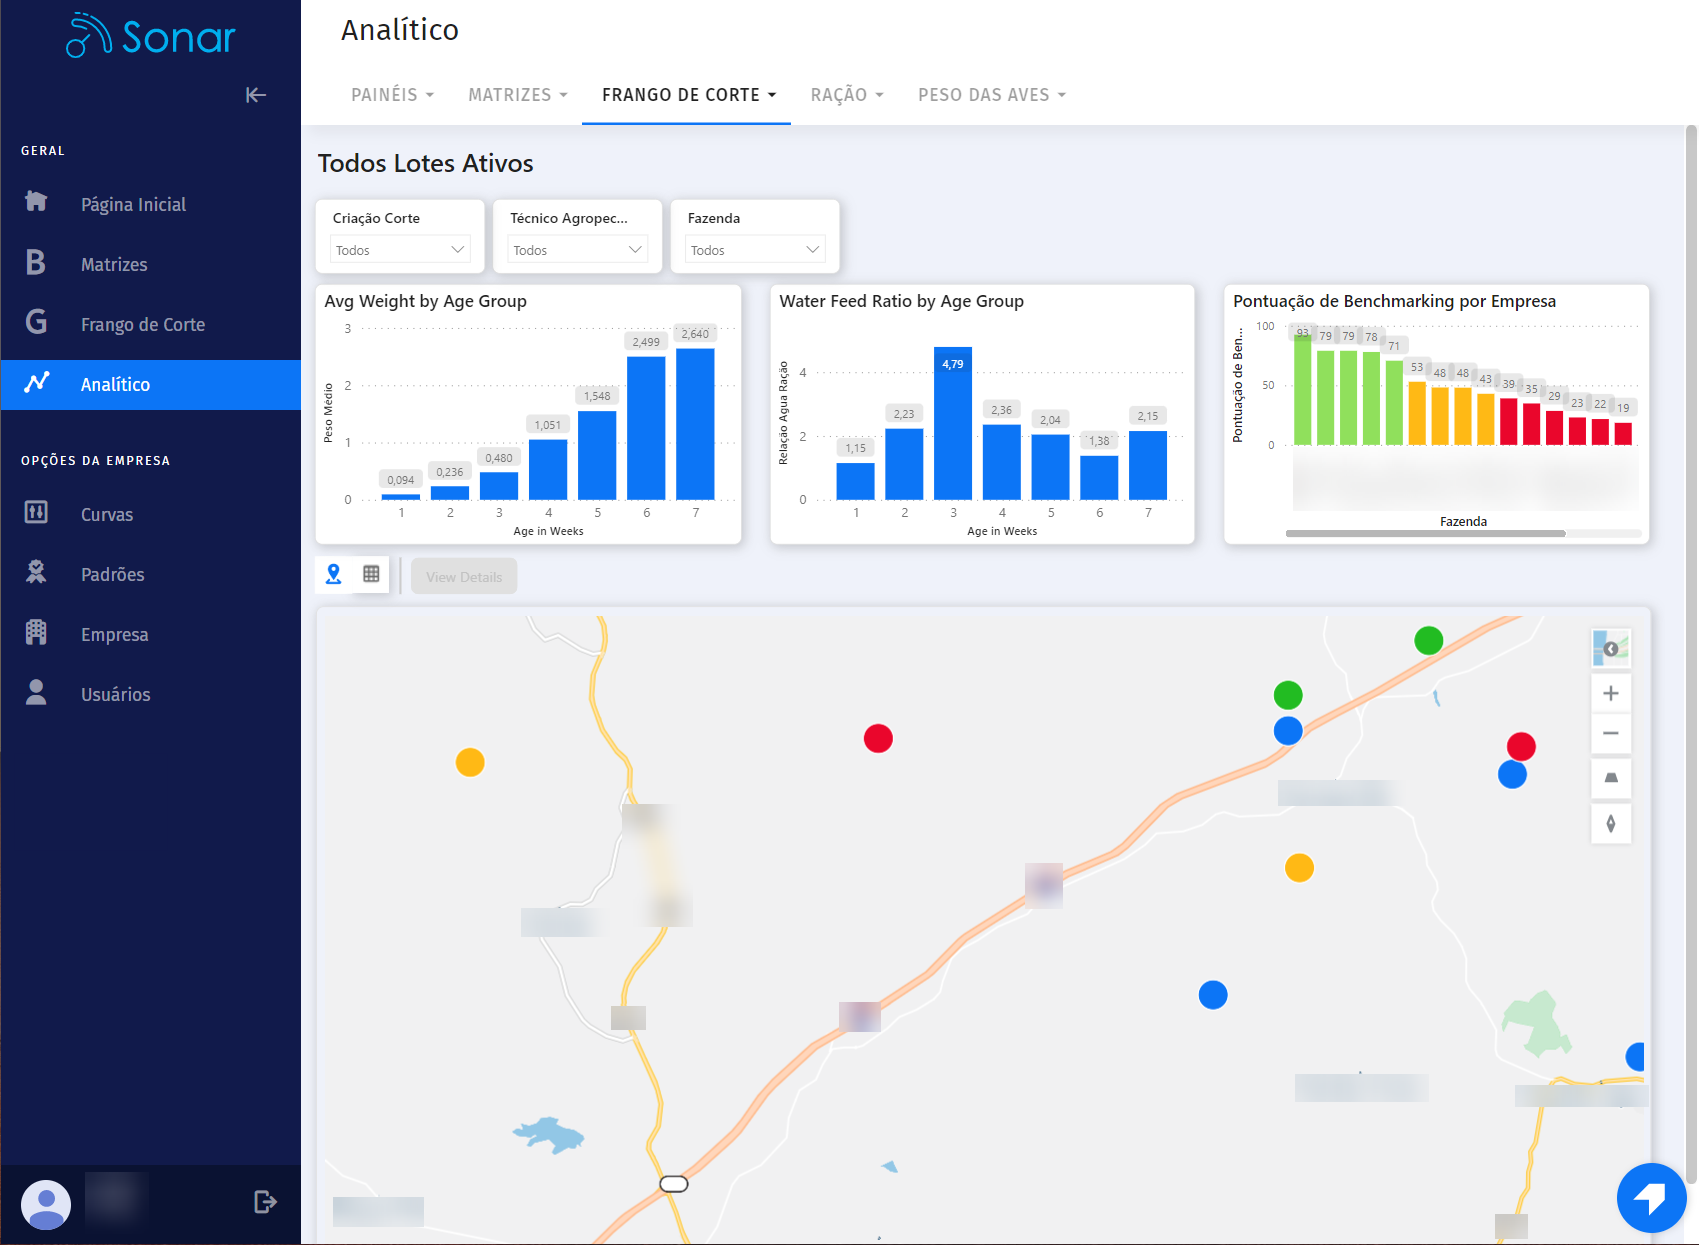
Task: Select the red 19 bar in benchmarking chart
Action: point(1623,434)
